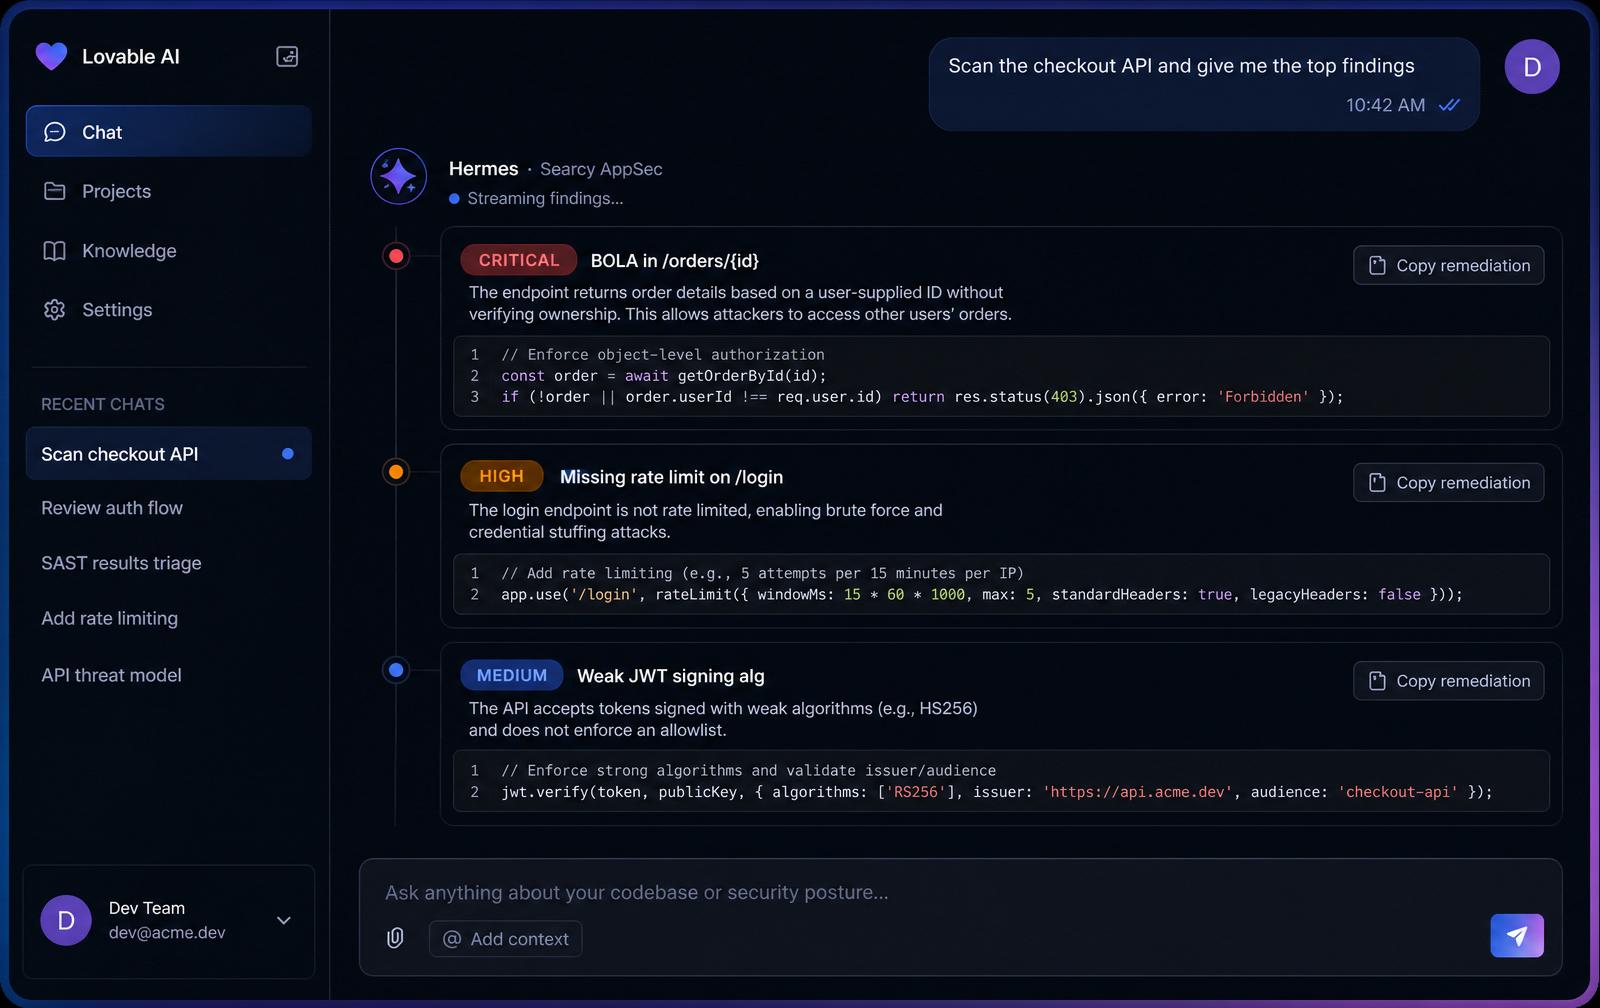Click the Searcy AppSec label
This screenshot has width=1600, height=1008.
[601, 169]
